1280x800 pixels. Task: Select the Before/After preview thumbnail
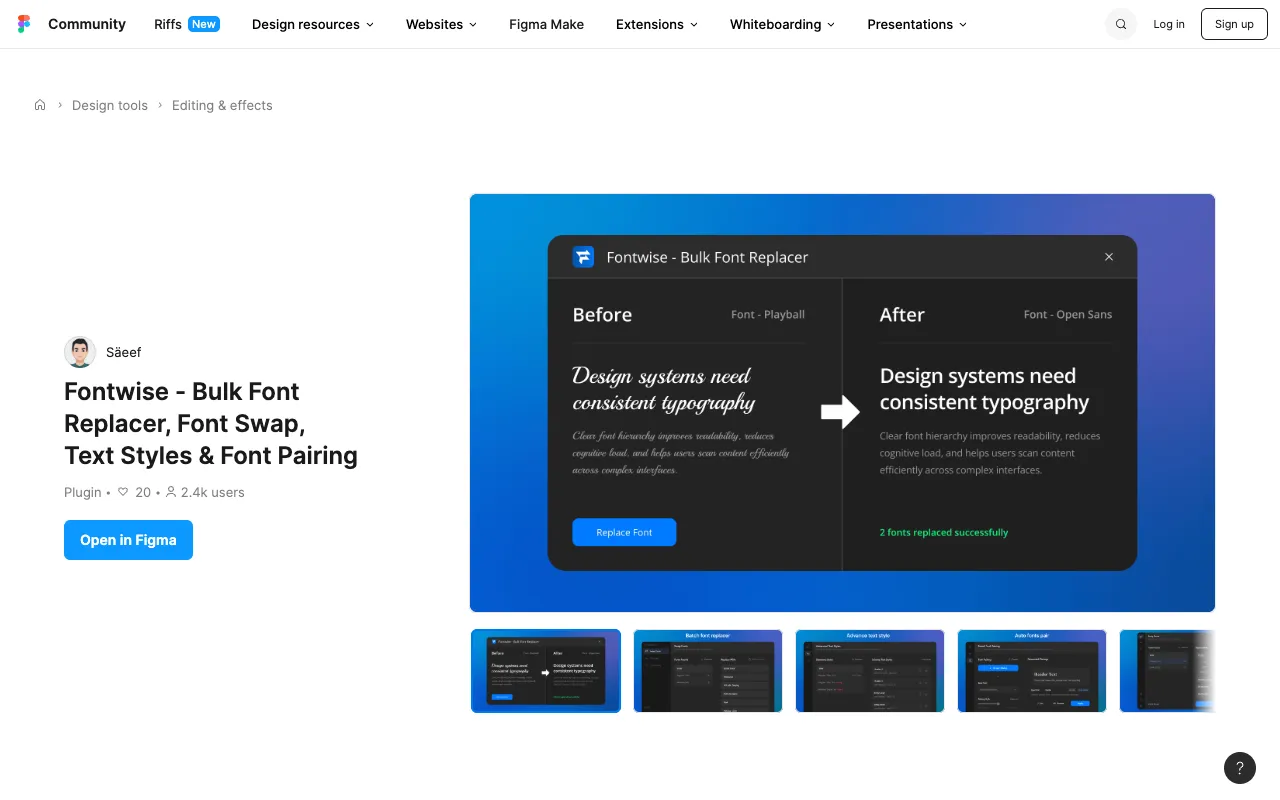point(546,671)
